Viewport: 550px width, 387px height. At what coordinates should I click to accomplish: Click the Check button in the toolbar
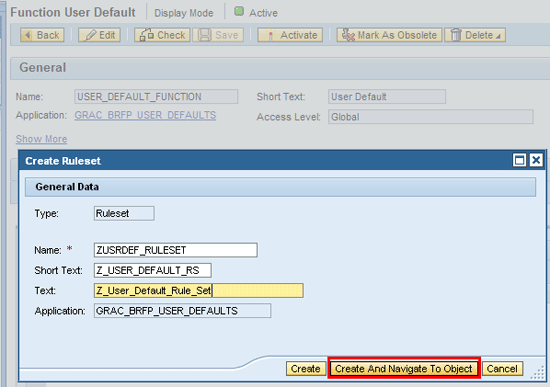pos(162,35)
